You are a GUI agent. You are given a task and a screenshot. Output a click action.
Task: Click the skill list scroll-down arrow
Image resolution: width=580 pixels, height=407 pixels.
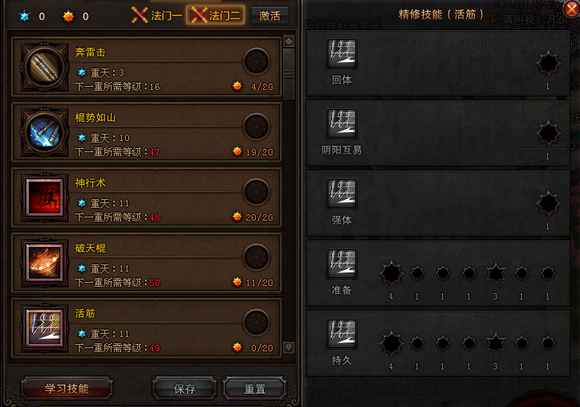289,347
